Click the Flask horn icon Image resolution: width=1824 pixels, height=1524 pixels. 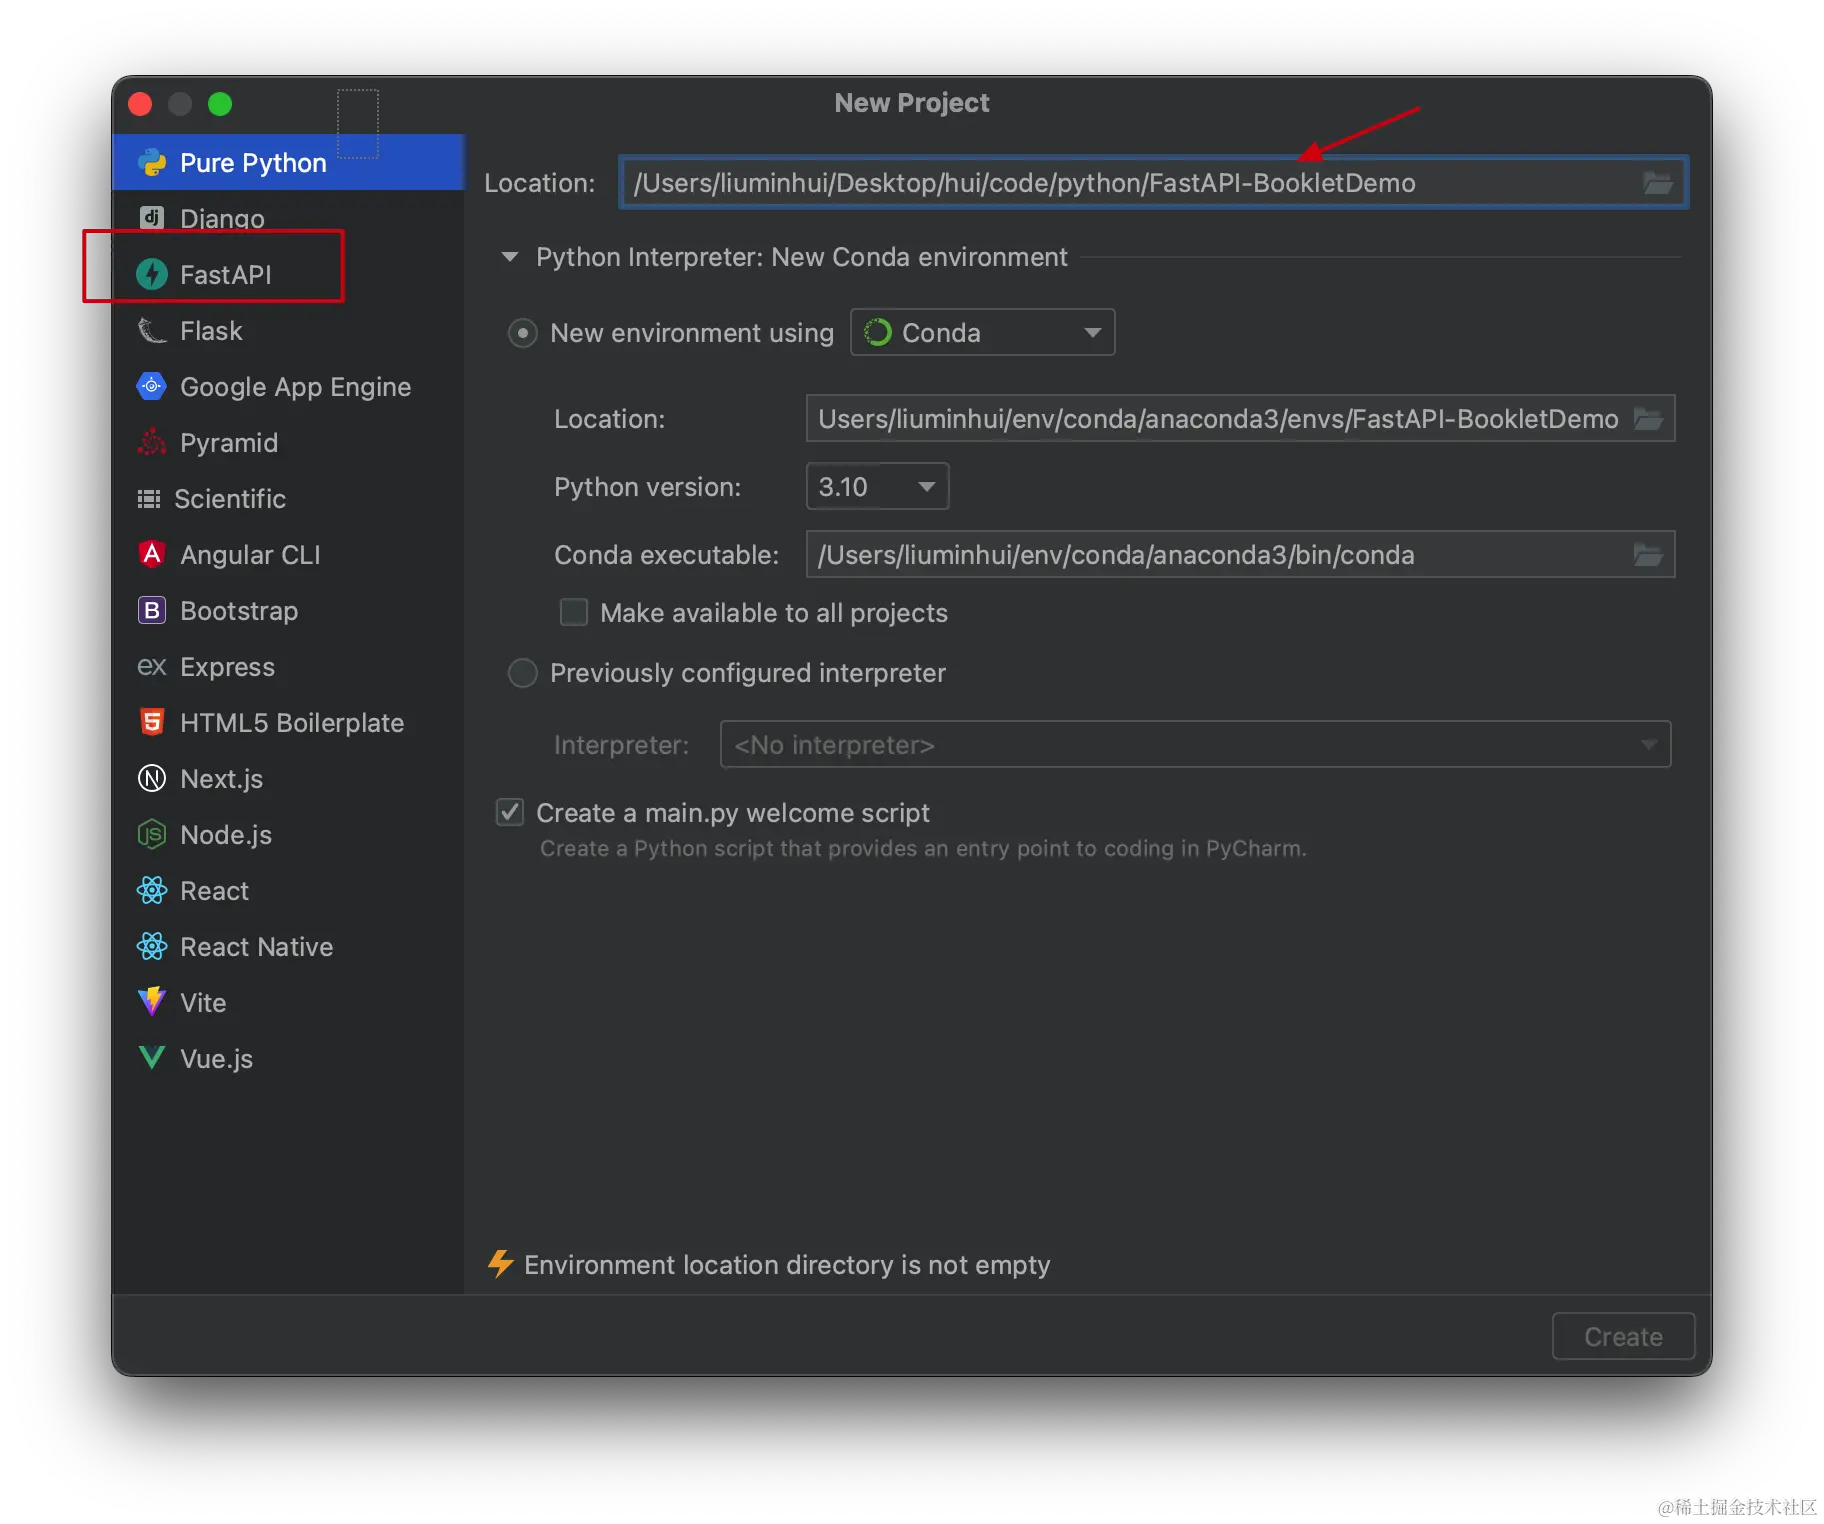tap(152, 330)
